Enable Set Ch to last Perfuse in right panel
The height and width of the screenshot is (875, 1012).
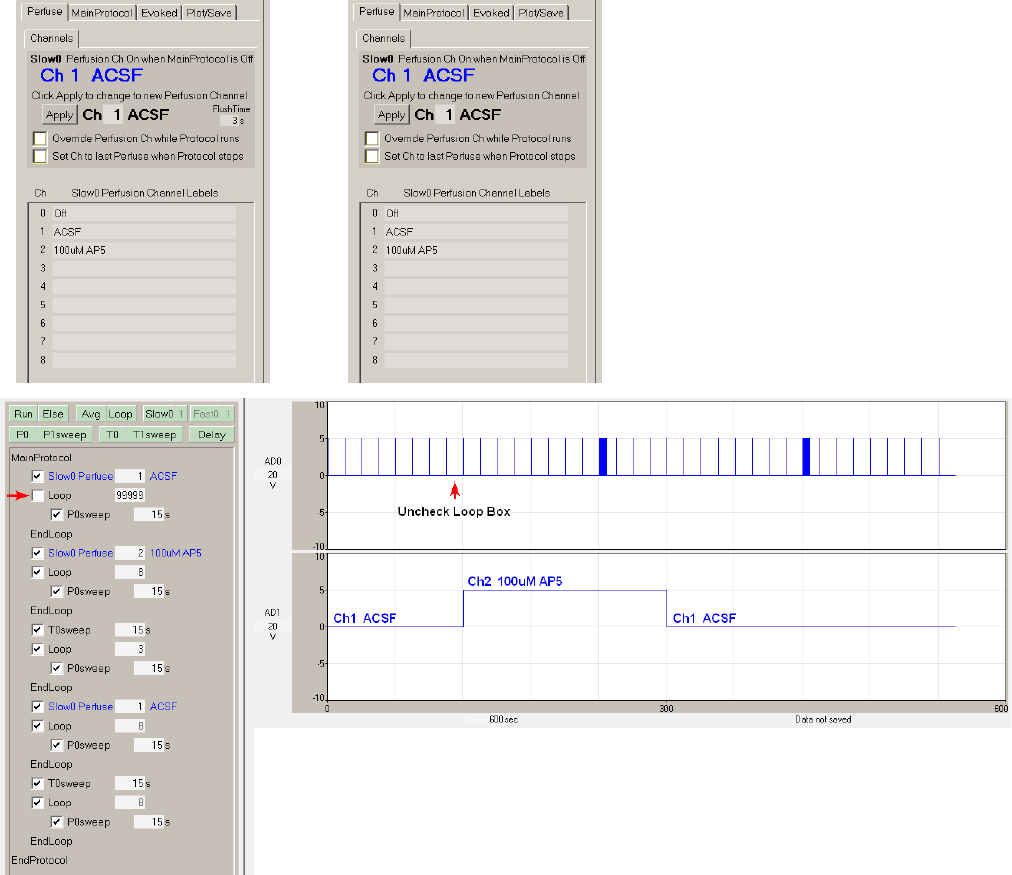(x=372, y=156)
